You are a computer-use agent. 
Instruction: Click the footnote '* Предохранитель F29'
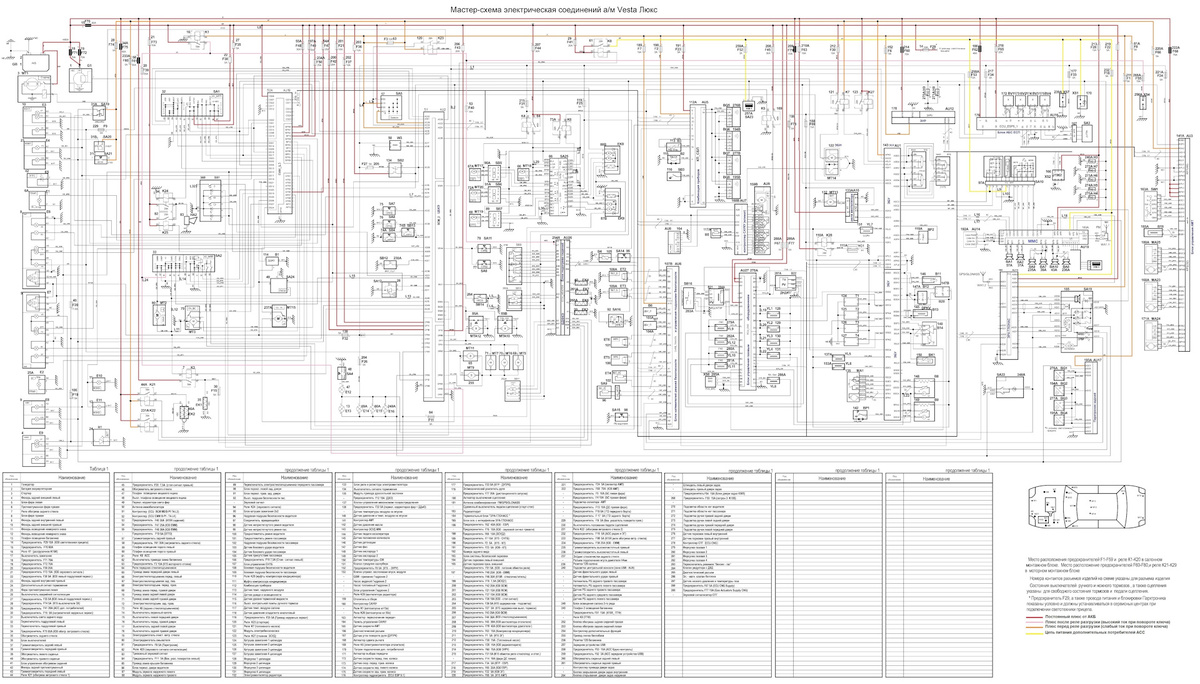[1096, 603]
